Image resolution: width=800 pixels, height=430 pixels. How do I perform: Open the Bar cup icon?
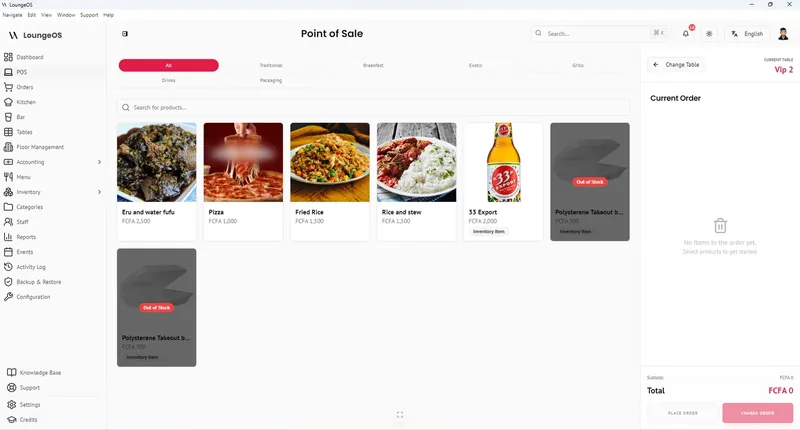pyautogui.click(x=8, y=117)
